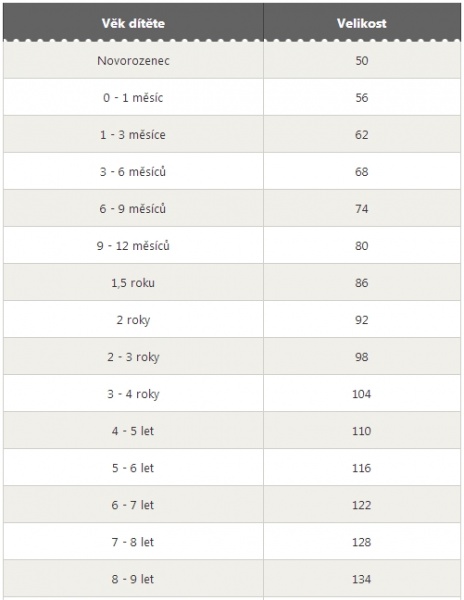Click size value 80
Viewport: 464px width, 600px height.
coord(361,246)
